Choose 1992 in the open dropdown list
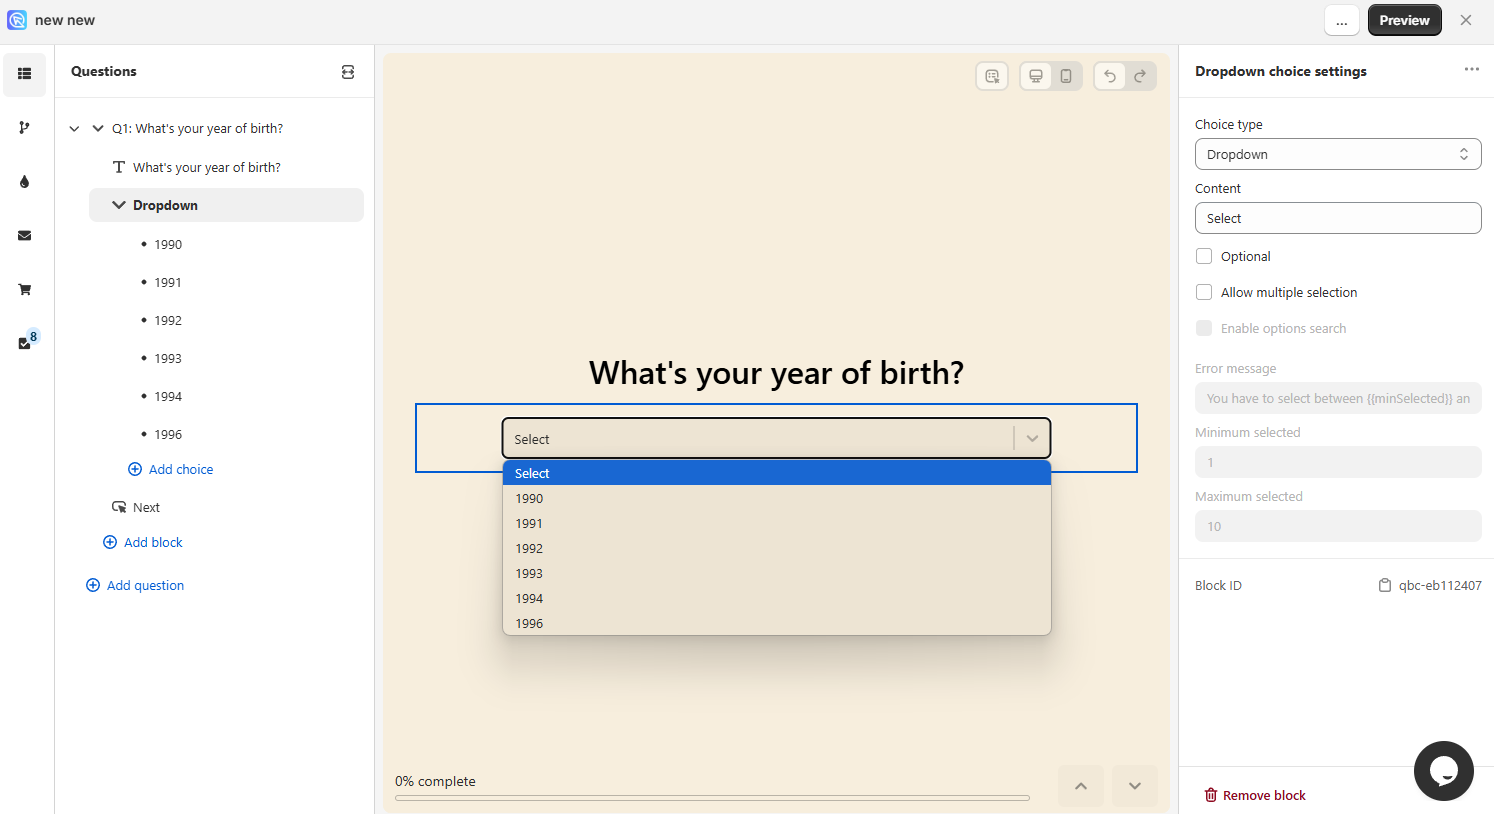Screen dimensions: 1494x814 [x=776, y=548]
